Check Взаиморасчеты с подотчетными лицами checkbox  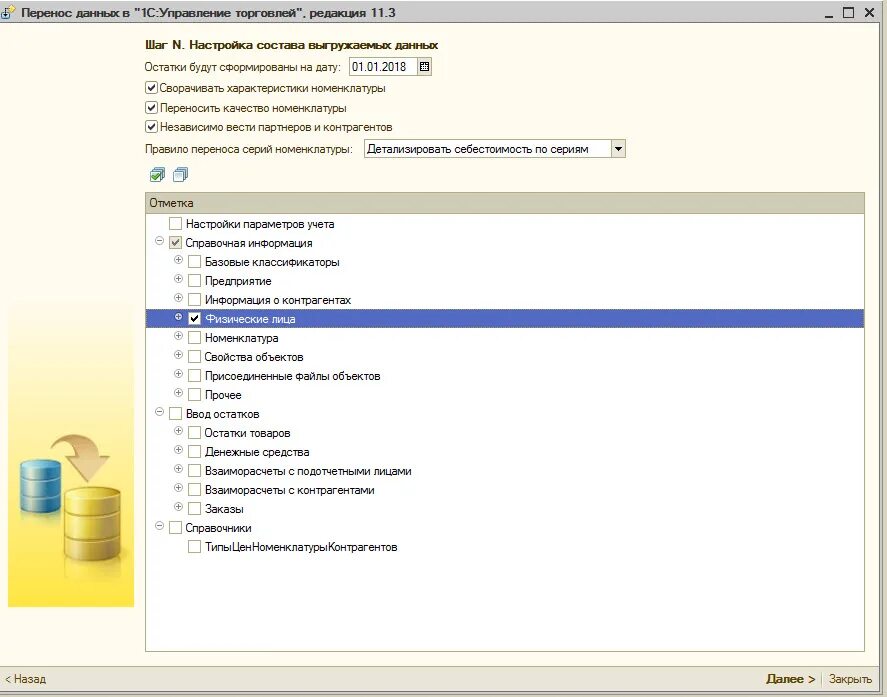click(195, 471)
